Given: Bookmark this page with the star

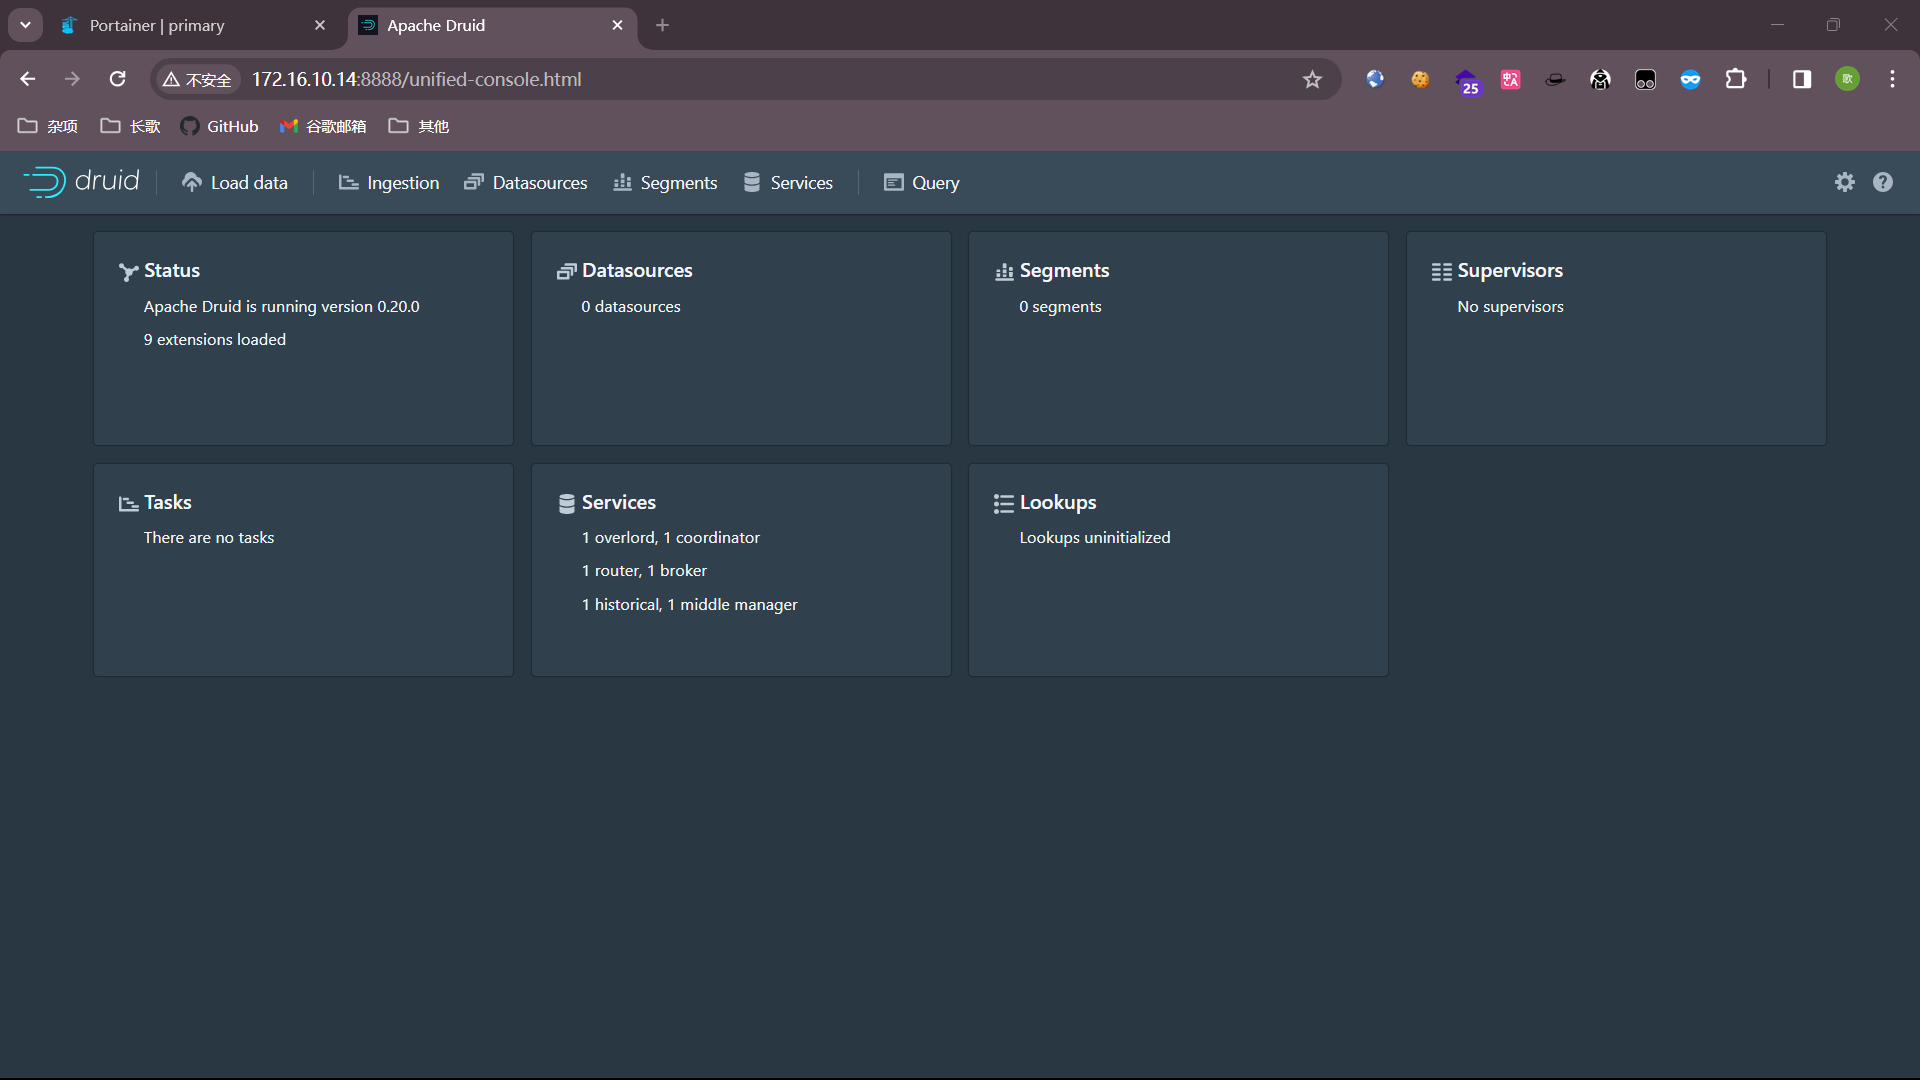Looking at the screenshot, I should 1312,79.
